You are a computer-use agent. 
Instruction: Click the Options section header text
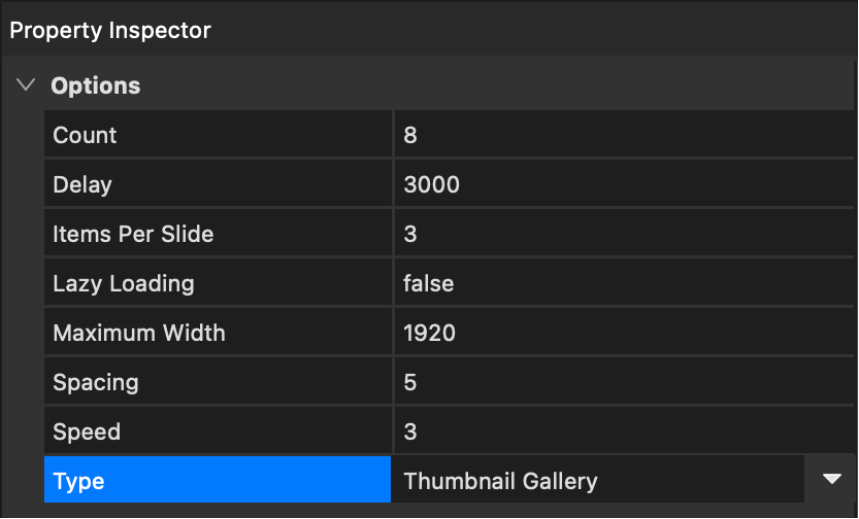tap(96, 86)
